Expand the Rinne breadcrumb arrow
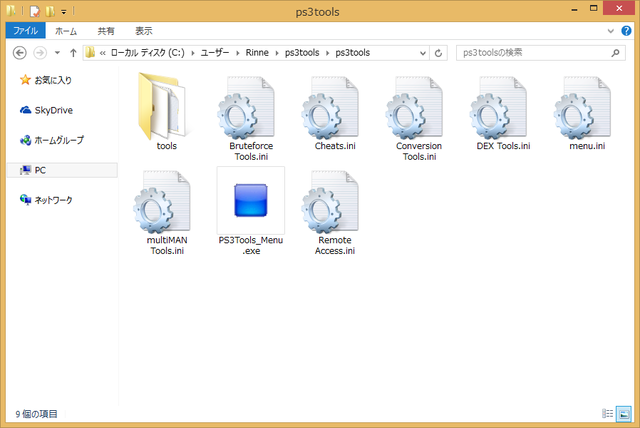The height and width of the screenshot is (428, 640). point(277,53)
